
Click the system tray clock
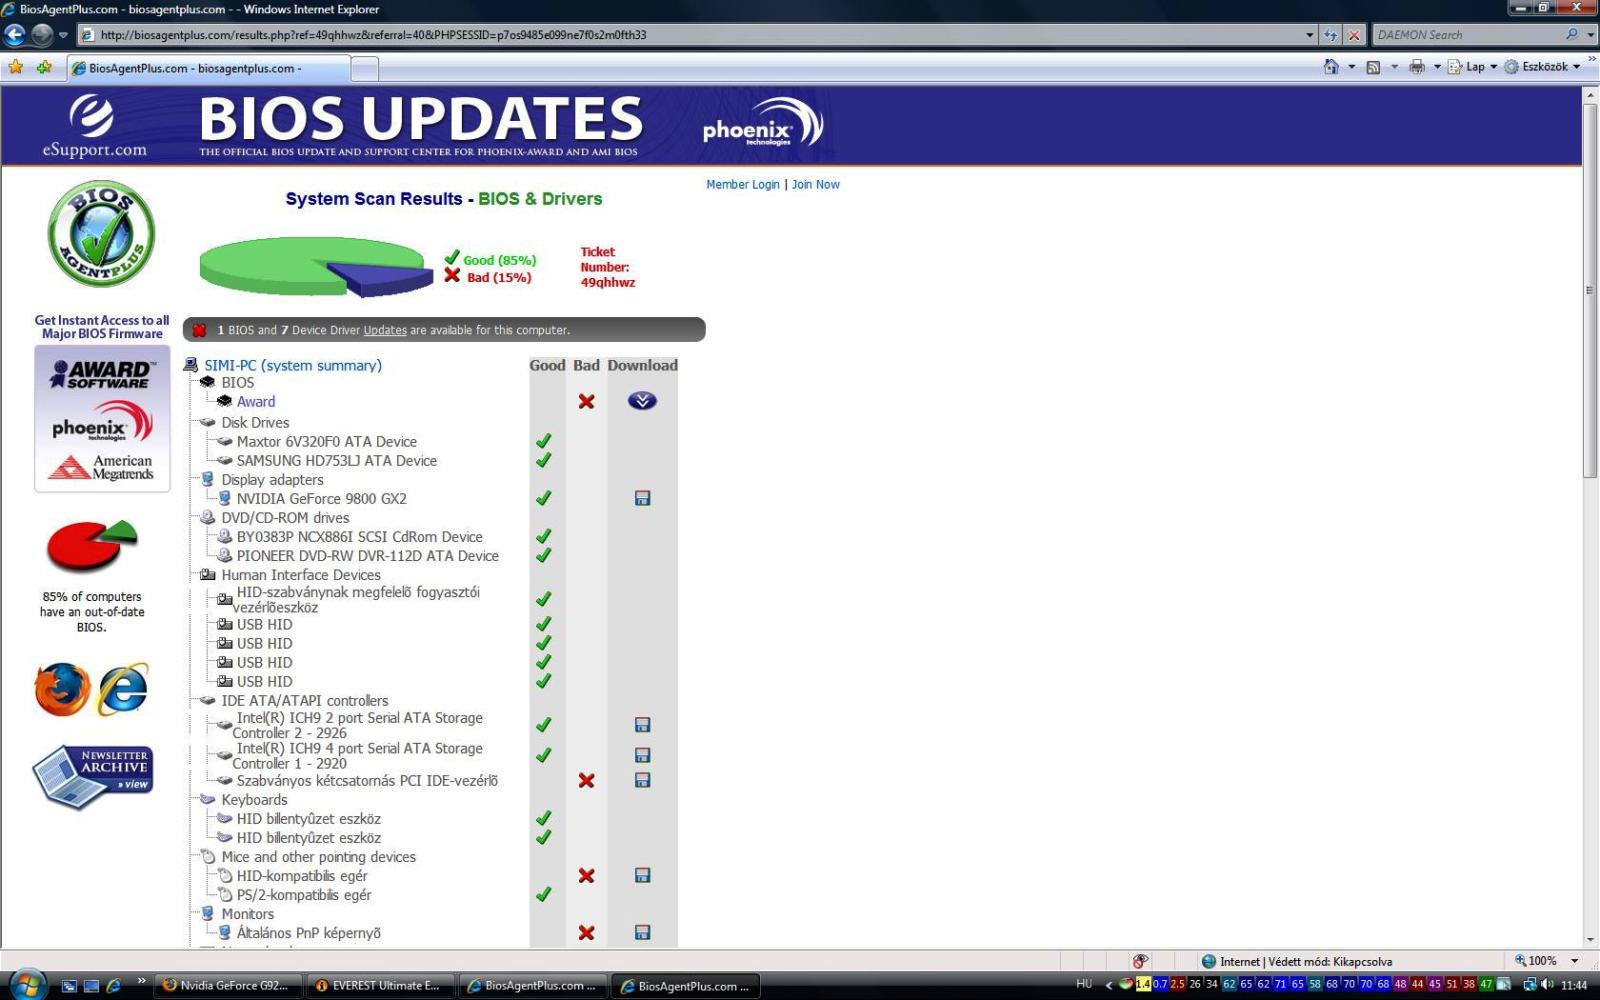pos(1575,985)
